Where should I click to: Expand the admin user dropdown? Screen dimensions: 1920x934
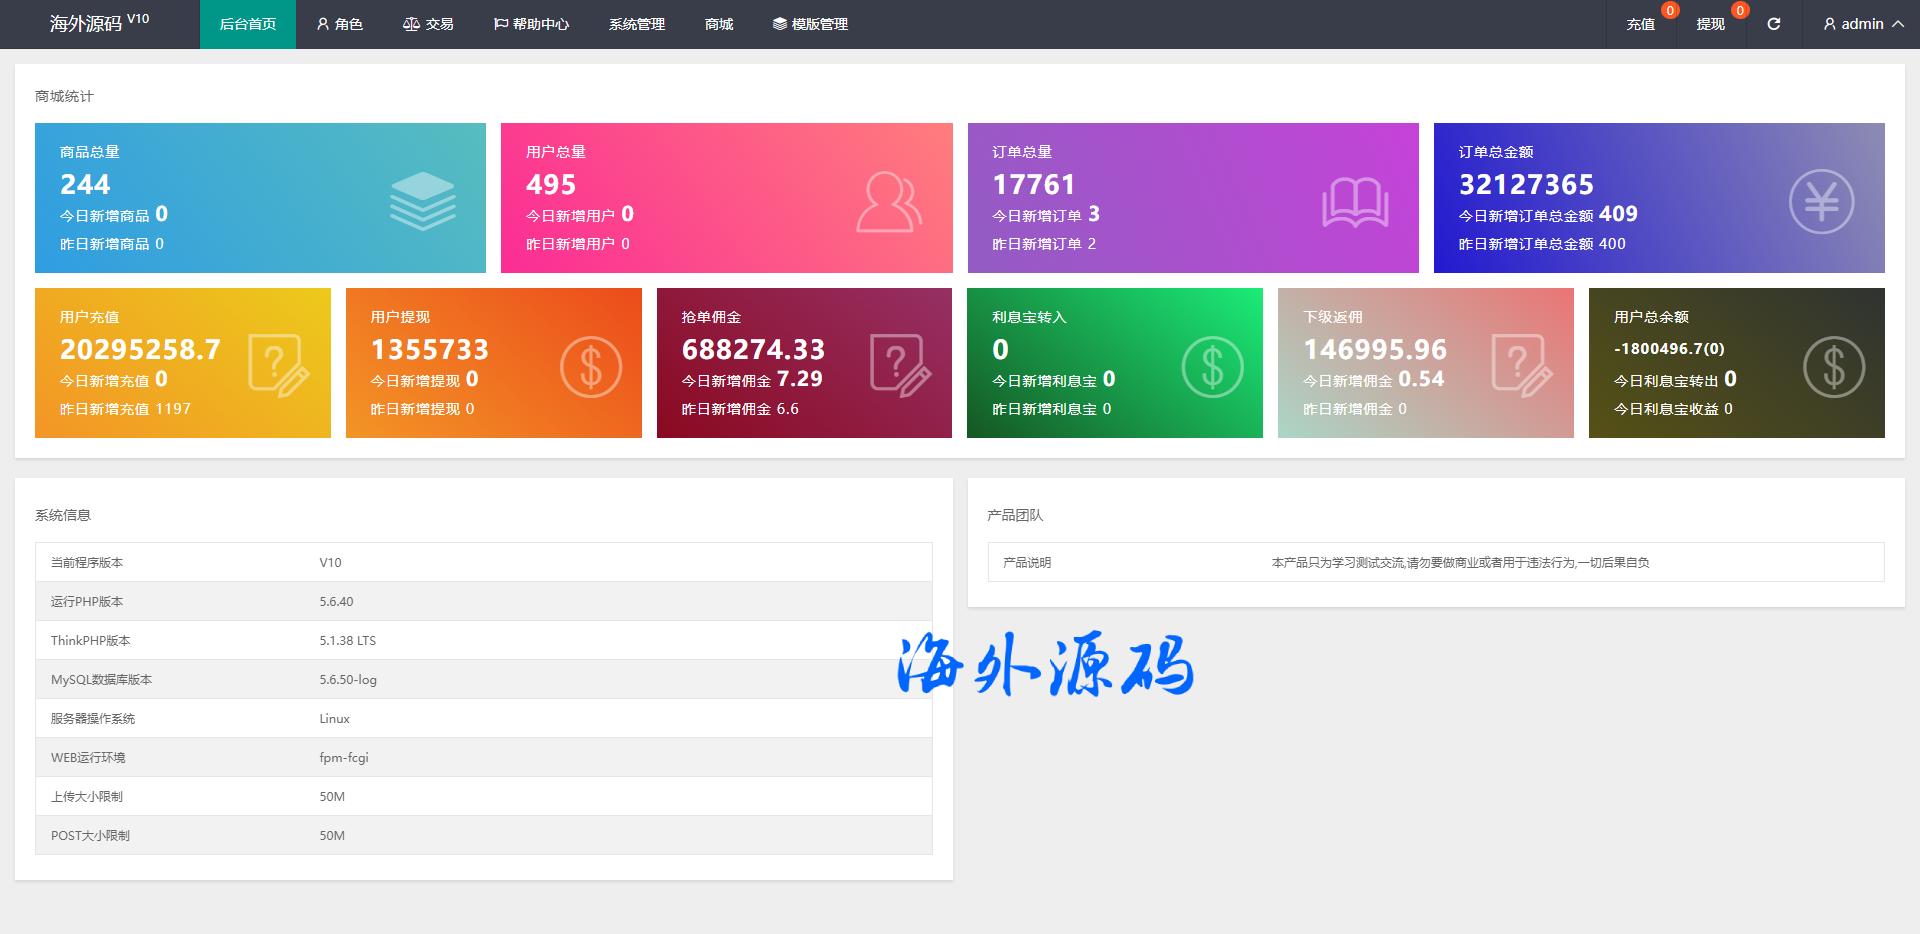[1863, 24]
